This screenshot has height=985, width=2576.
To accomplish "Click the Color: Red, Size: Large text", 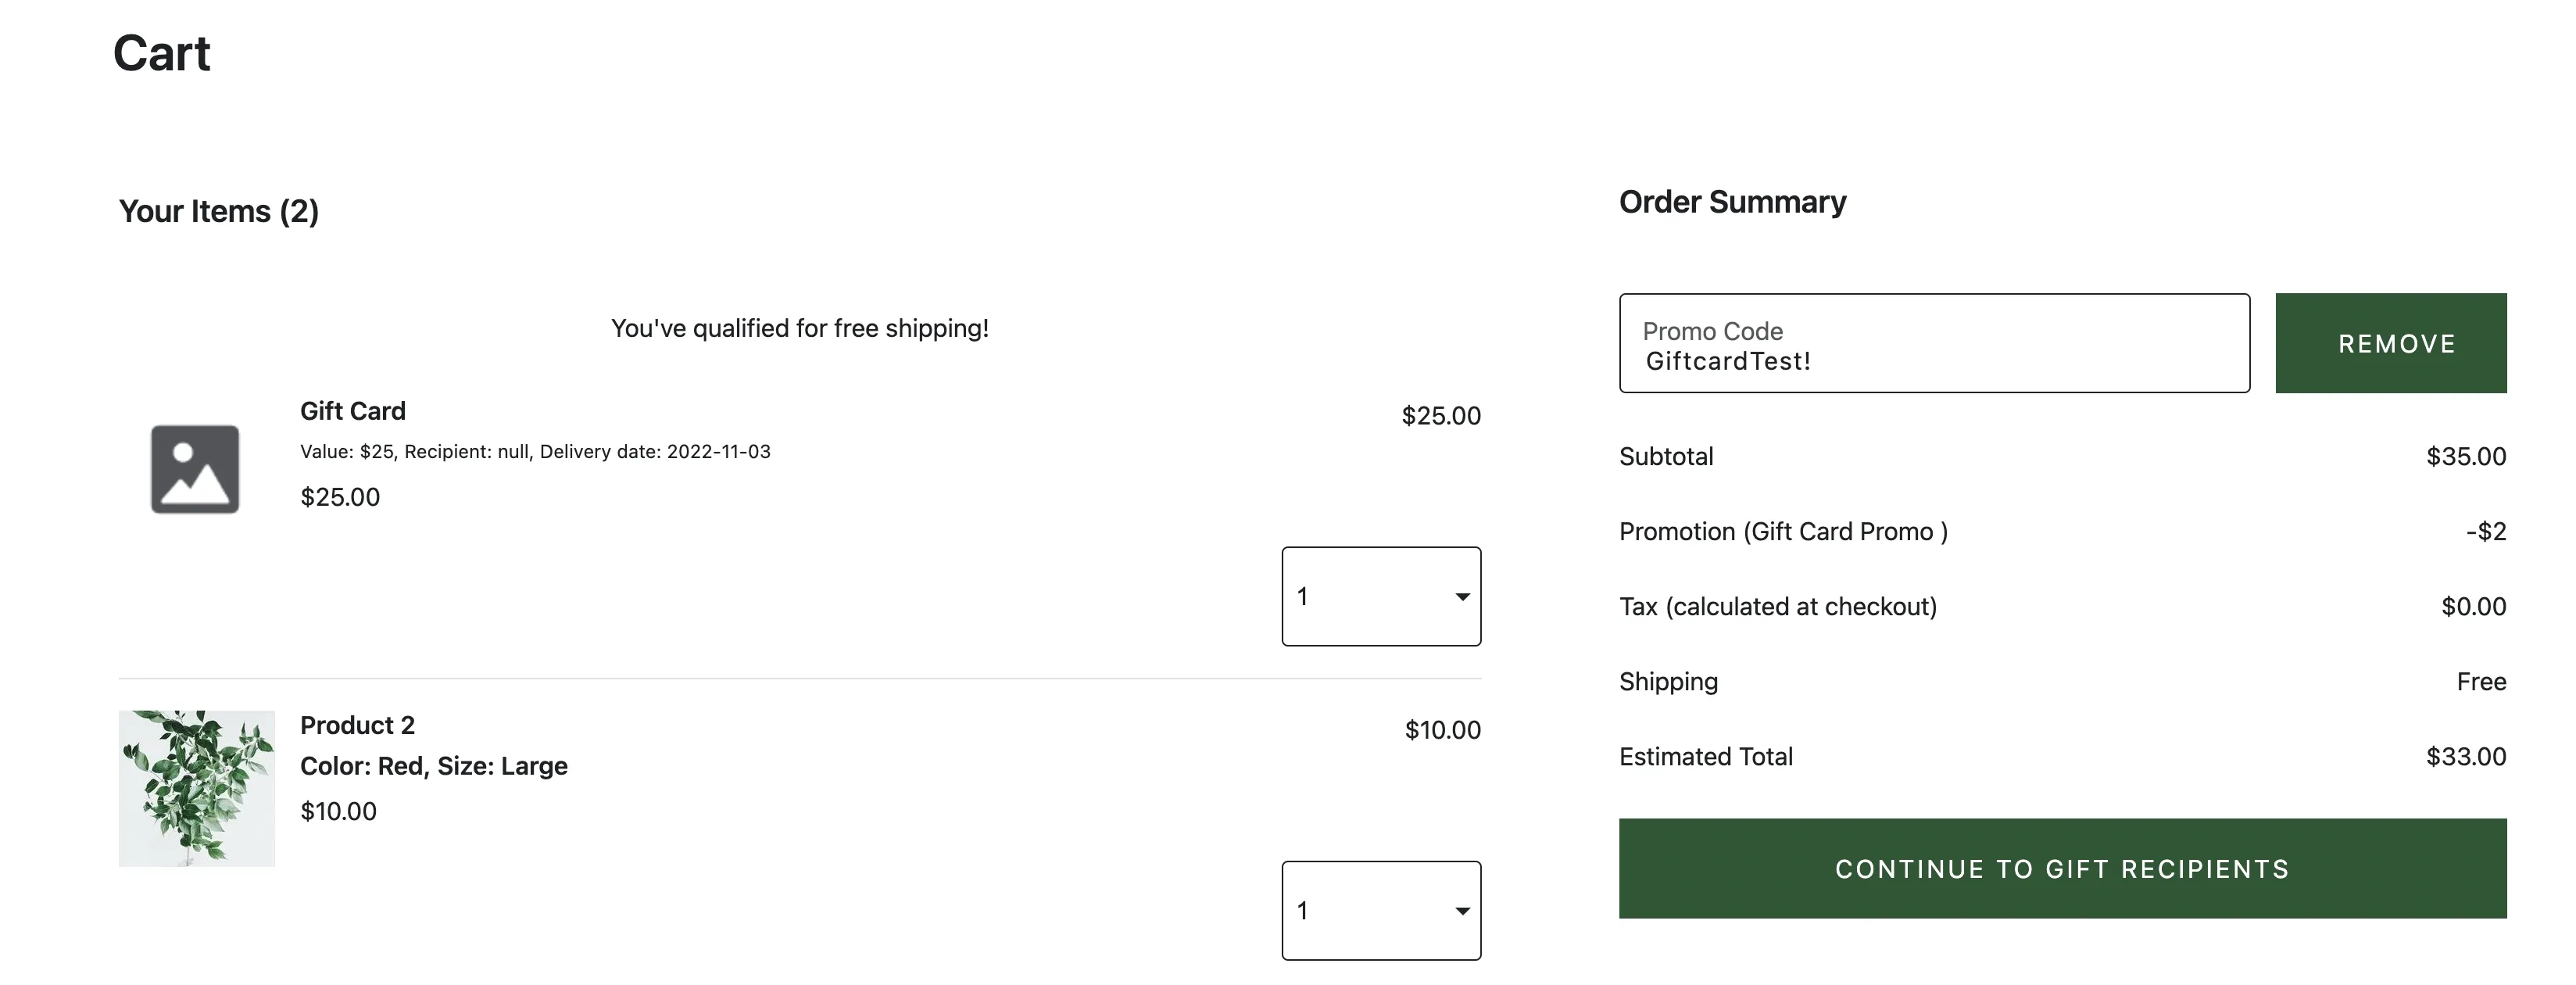I will click(x=434, y=766).
